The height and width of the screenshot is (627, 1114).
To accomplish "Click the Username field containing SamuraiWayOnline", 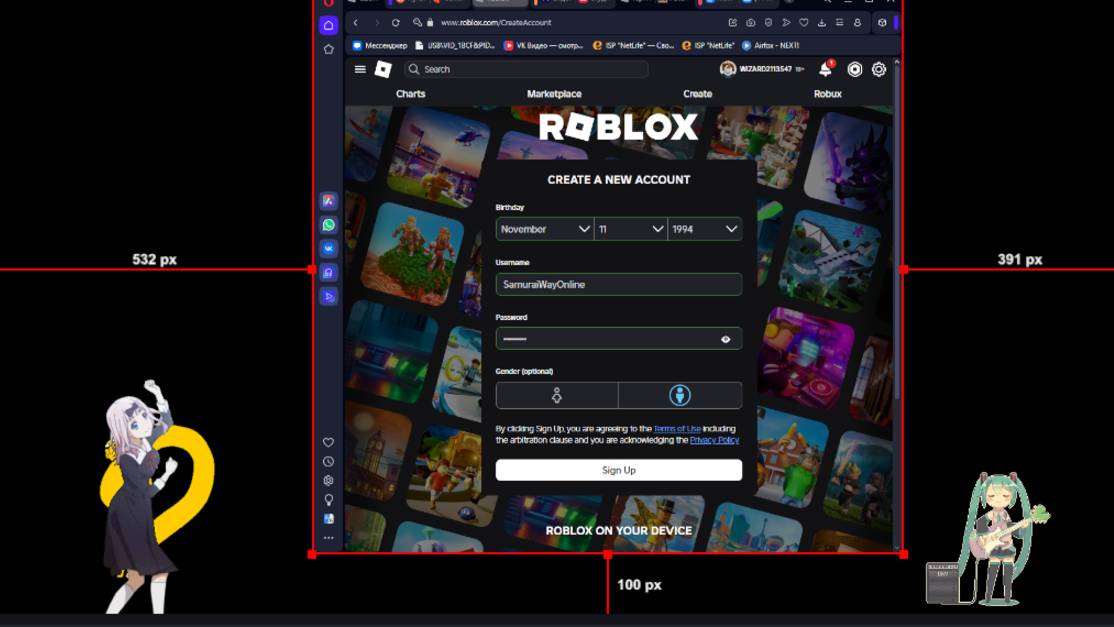I will pos(619,284).
